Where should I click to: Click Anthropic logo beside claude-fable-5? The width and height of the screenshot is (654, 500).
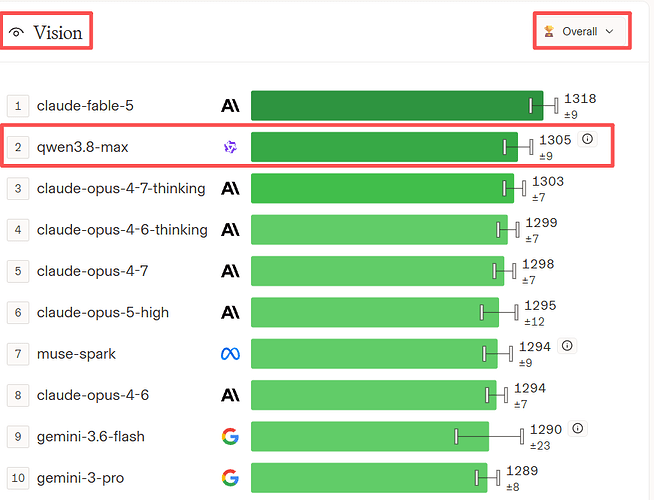click(230, 106)
